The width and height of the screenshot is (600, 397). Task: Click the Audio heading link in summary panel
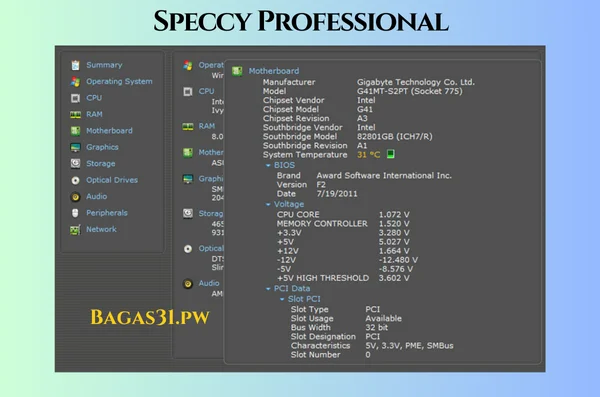[x=209, y=283]
